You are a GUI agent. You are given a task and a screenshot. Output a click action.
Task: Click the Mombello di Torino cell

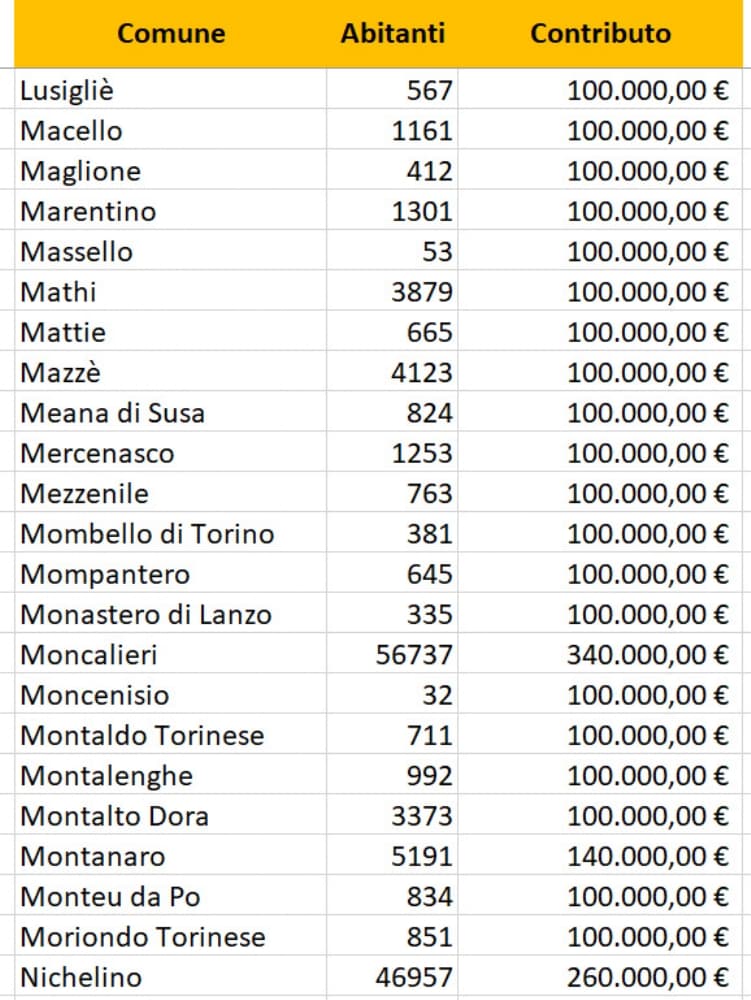147,534
